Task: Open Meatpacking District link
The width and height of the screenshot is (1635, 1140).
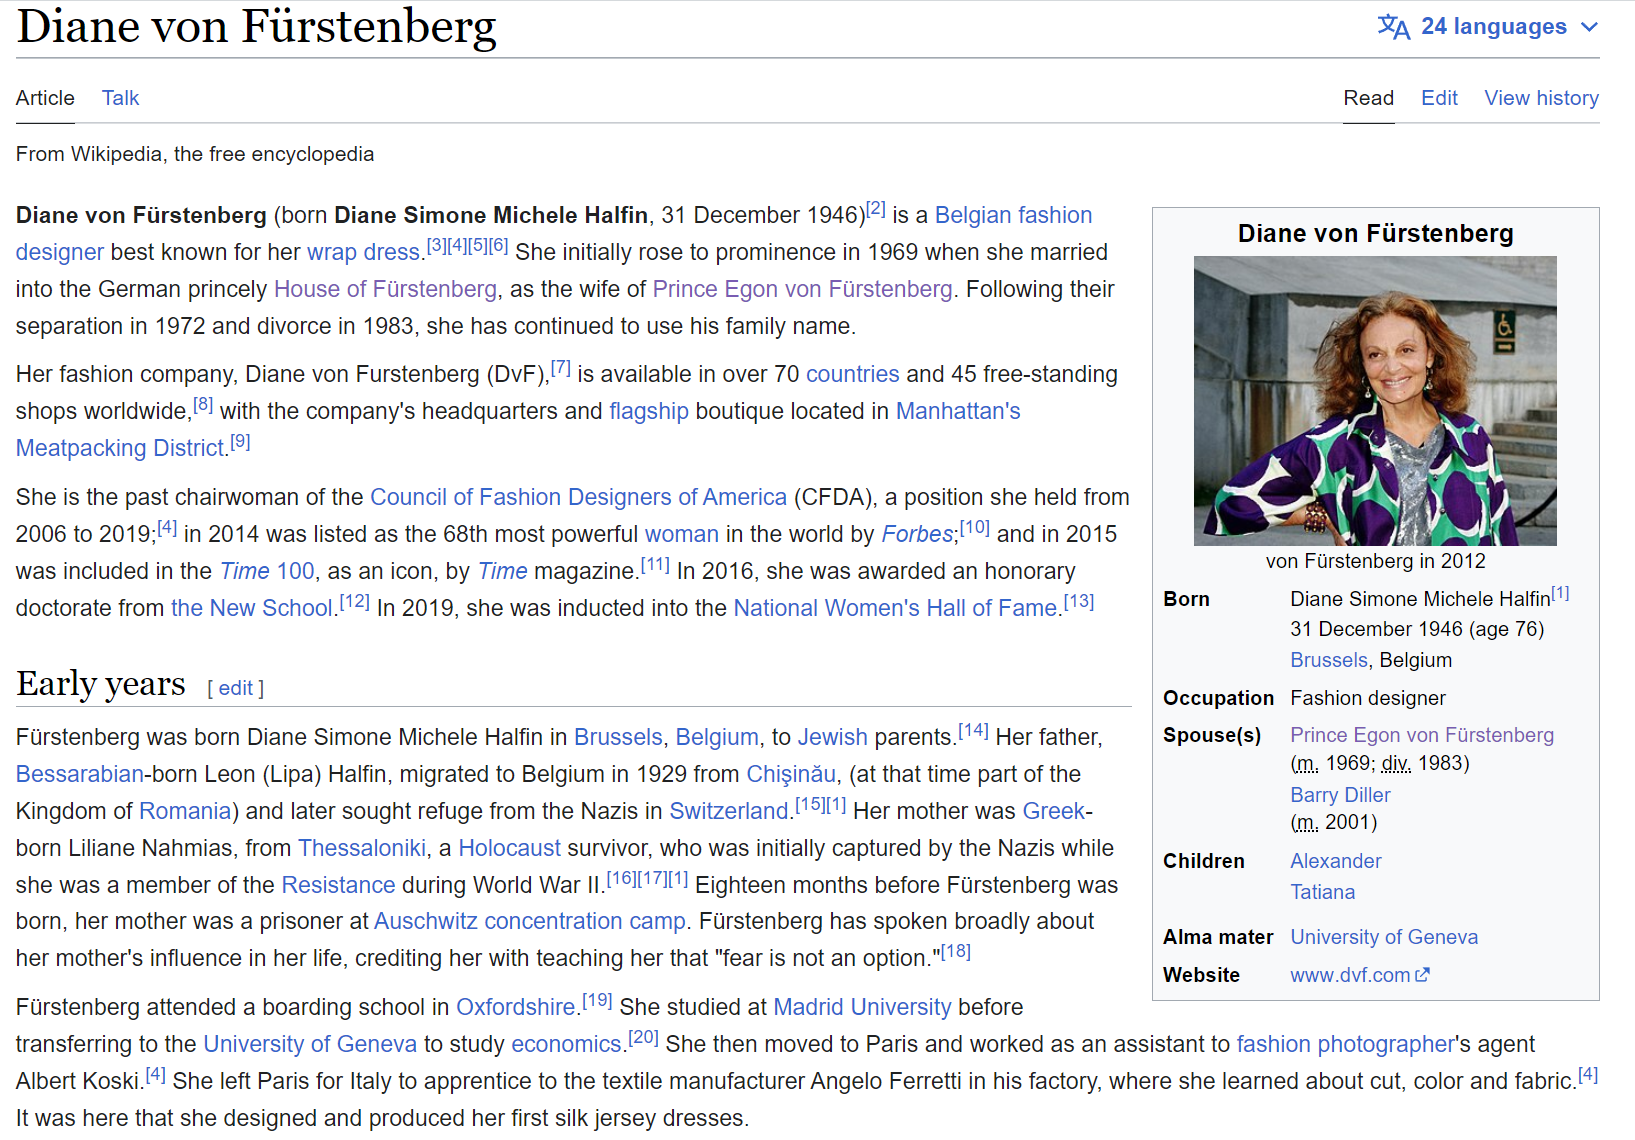Action: 120,448
